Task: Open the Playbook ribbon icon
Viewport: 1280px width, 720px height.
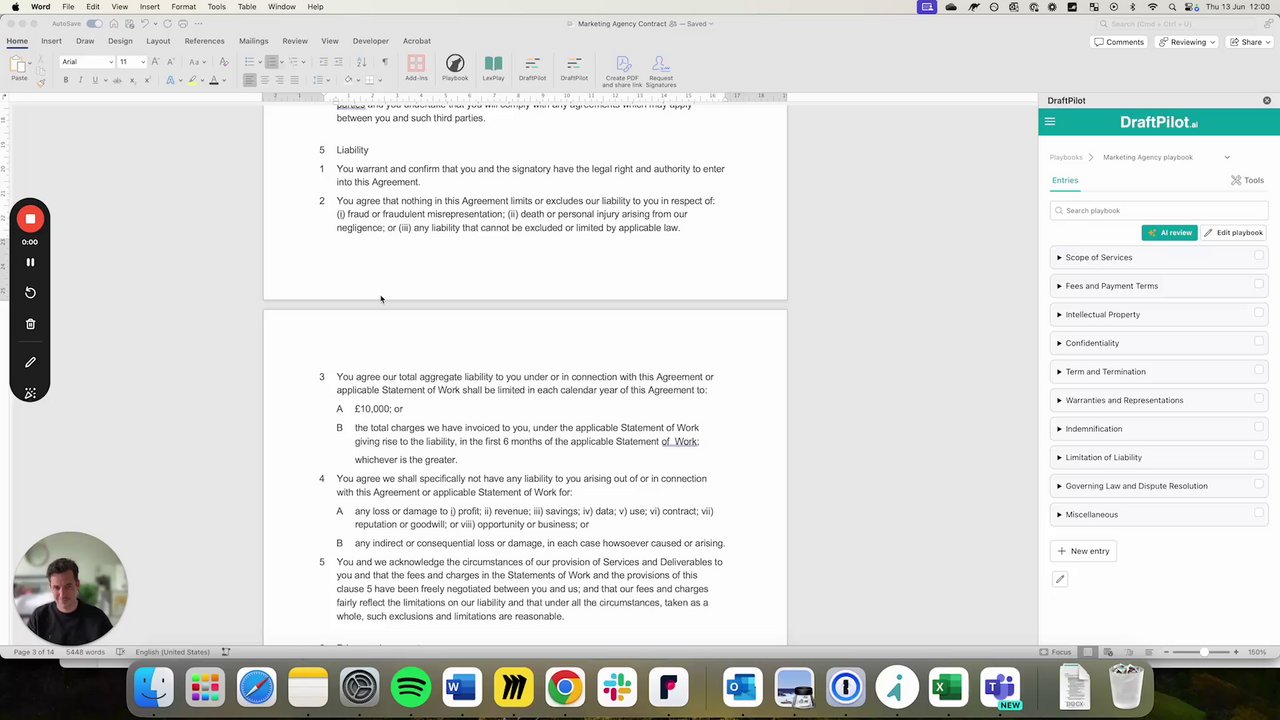Action: click(455, 67)
